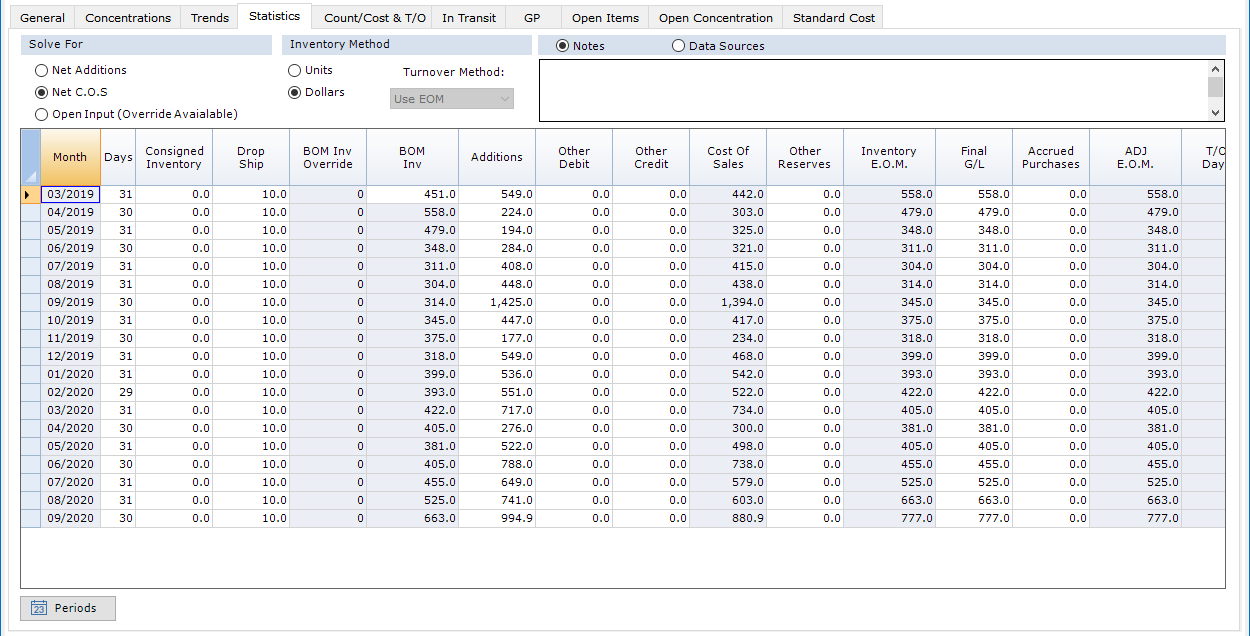
Task: Select the Dollars radio button
Action: click(x=294, y=92)
